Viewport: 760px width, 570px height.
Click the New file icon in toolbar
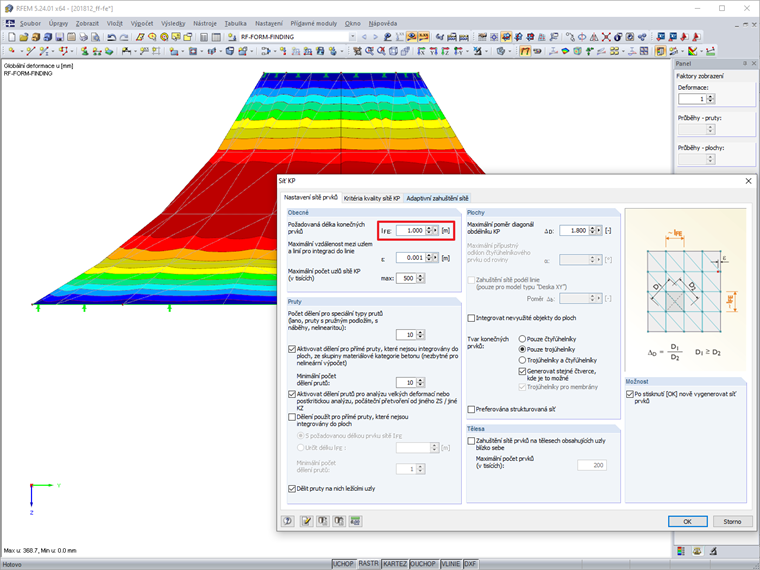point(12,37)
